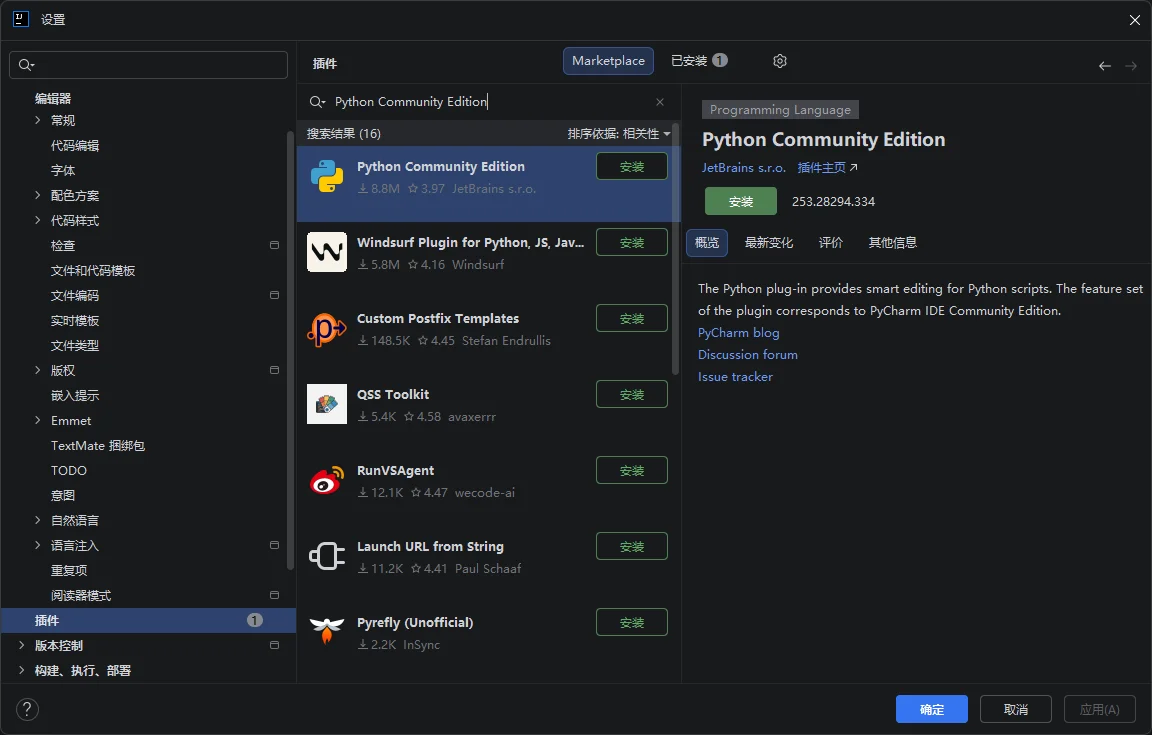Image resolution: width=1152 pixels, height=735 pixels.
Task: Click the QSS Toolkit plugin icon
Action: pyautogui.click(x=327, y=404)
